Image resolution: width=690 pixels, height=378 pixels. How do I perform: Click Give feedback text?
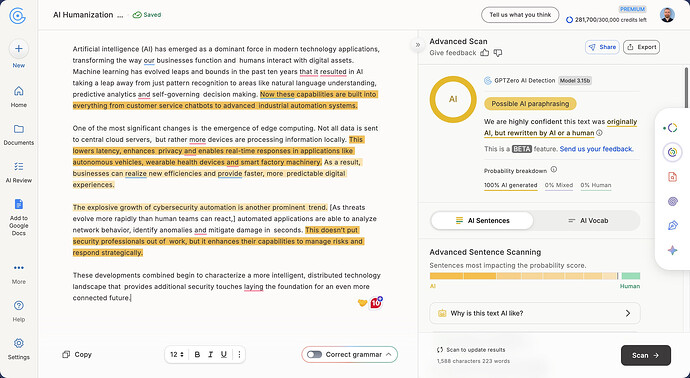[x=453, y=53]
